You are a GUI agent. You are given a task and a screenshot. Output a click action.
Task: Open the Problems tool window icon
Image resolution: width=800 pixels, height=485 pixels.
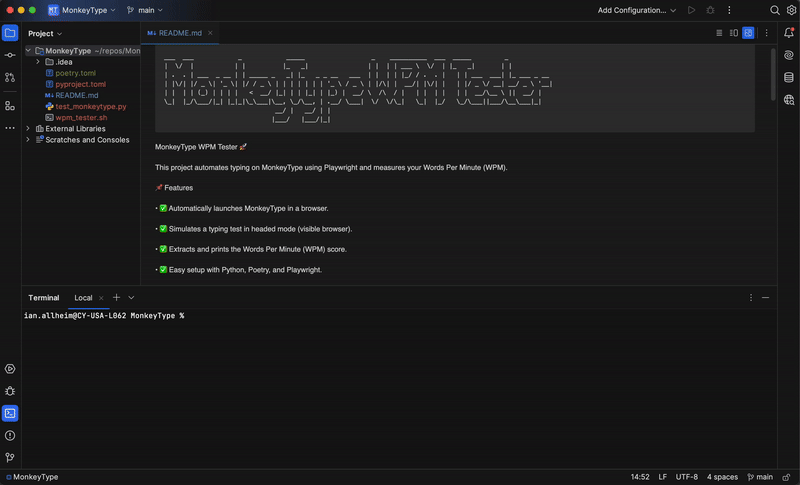pos(10,436)
